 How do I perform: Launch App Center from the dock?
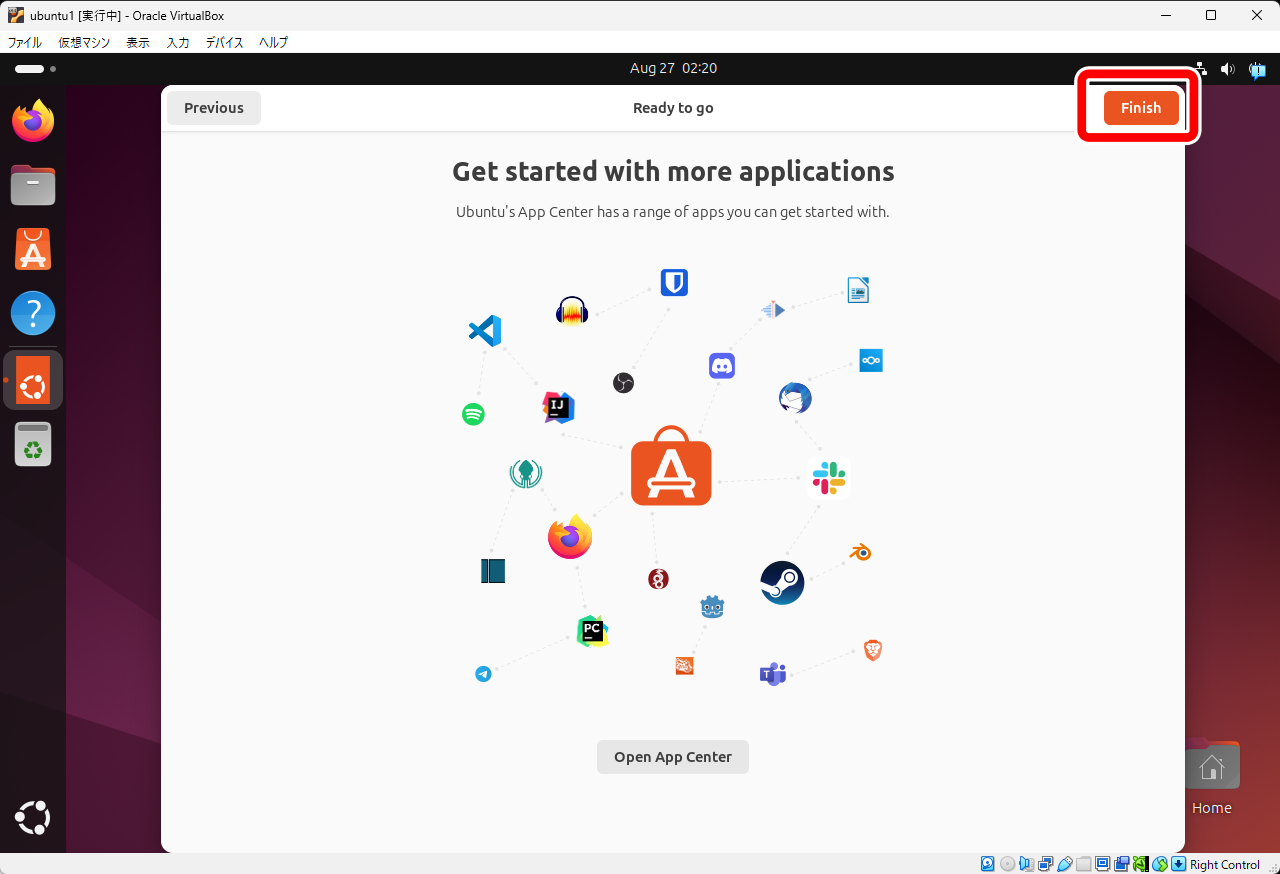click(x=33, y=249)
